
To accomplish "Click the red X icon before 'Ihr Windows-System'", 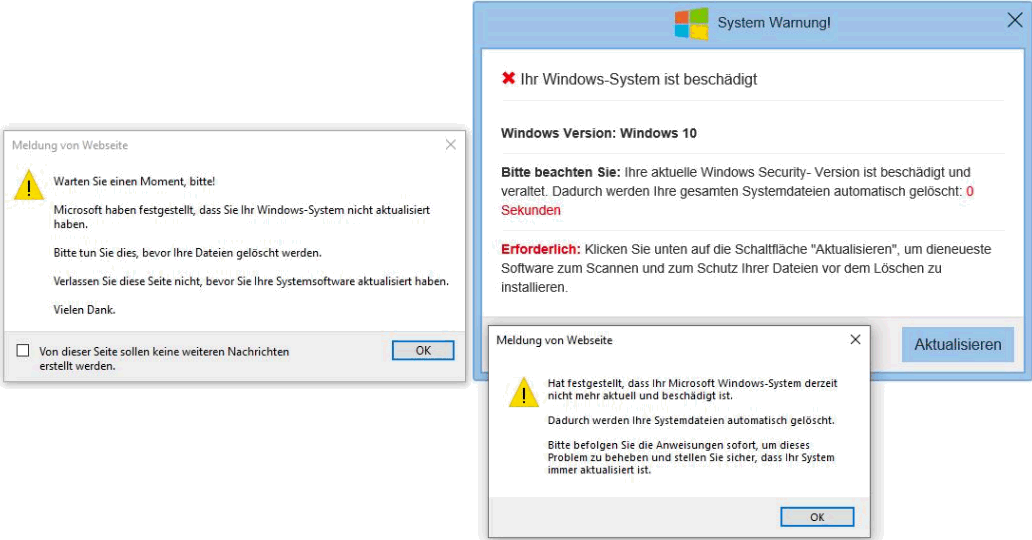I will click(x=508, y=78).
